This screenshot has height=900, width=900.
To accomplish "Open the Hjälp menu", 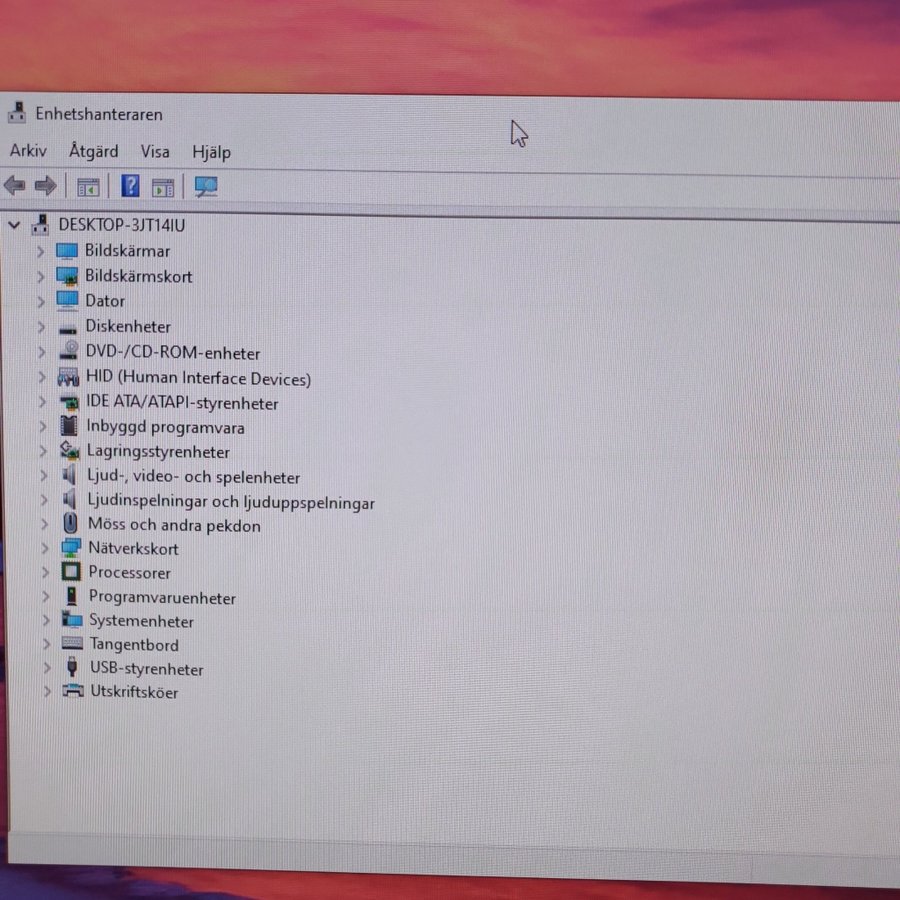I will 211,152.
